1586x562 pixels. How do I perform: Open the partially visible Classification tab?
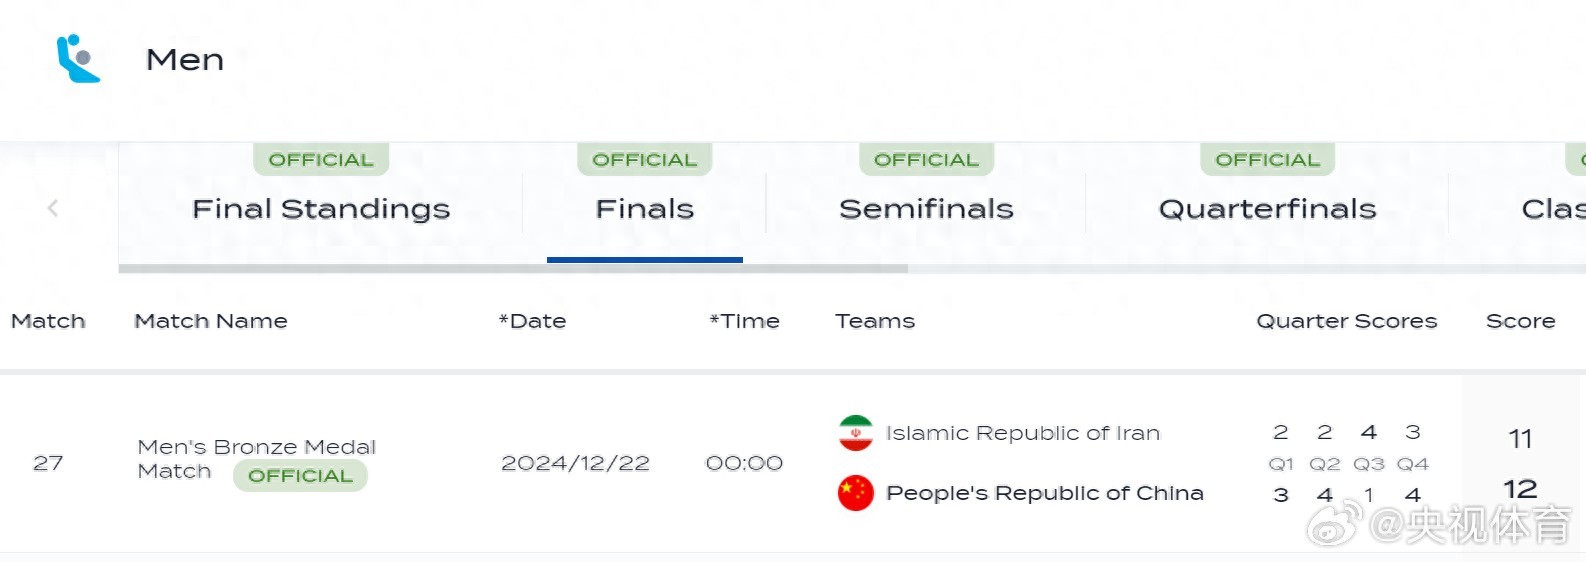point(1552,208)
